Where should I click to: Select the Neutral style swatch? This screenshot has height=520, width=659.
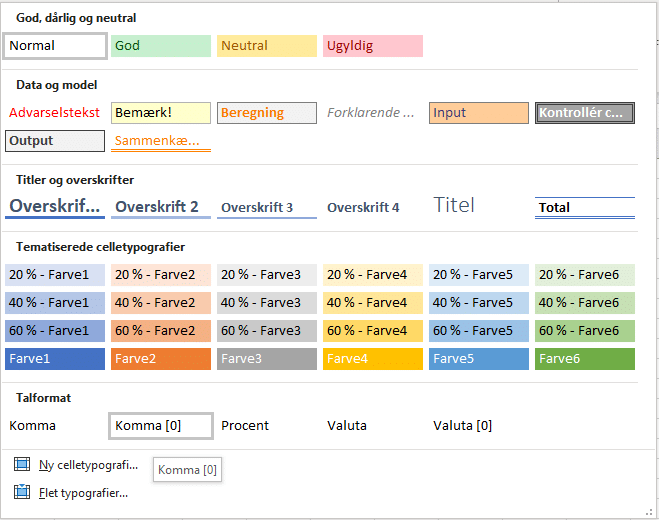pos(266,46)
